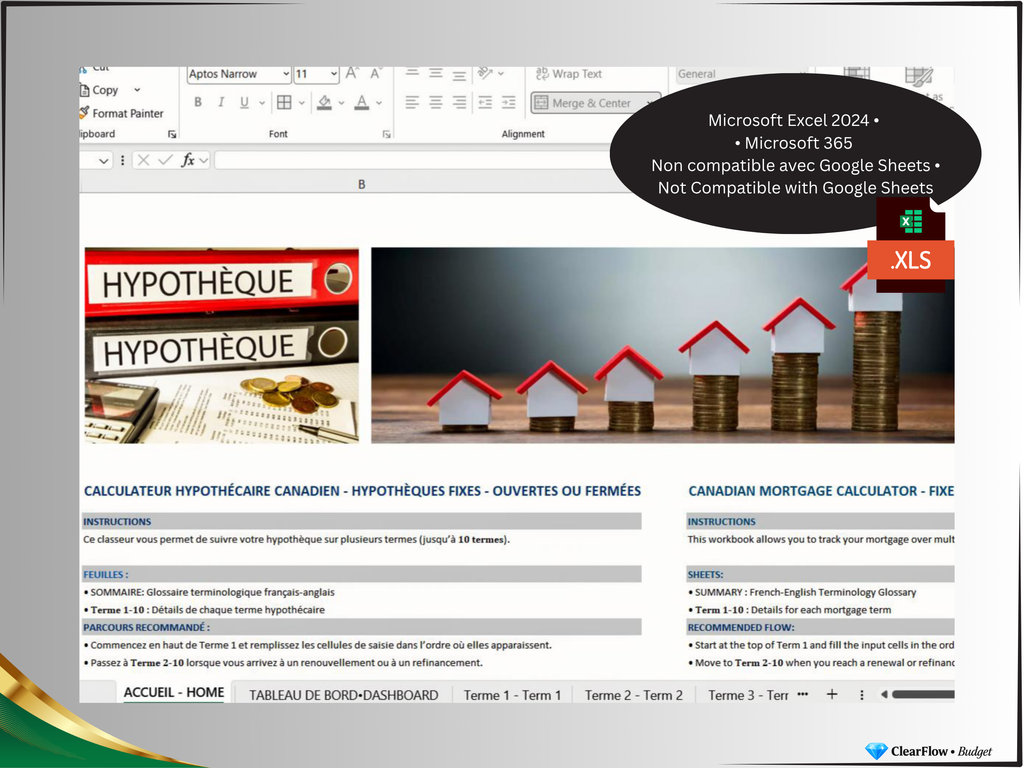Click the RECOMMENDED FLOW: header cell
This screenshot has width=1024, height=768.
click(x=820, y=628)
